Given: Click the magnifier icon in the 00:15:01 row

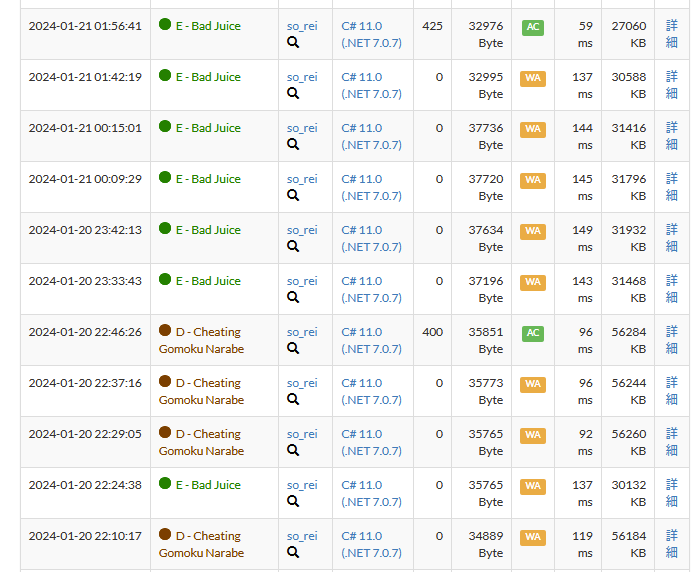Looking at the screenshot, I should click(293, 144).
